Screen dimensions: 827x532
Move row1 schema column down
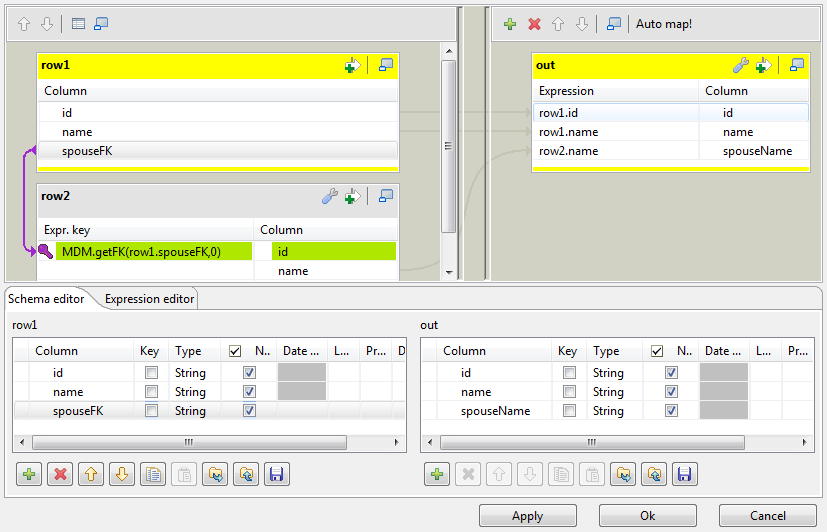click(122, 474)
